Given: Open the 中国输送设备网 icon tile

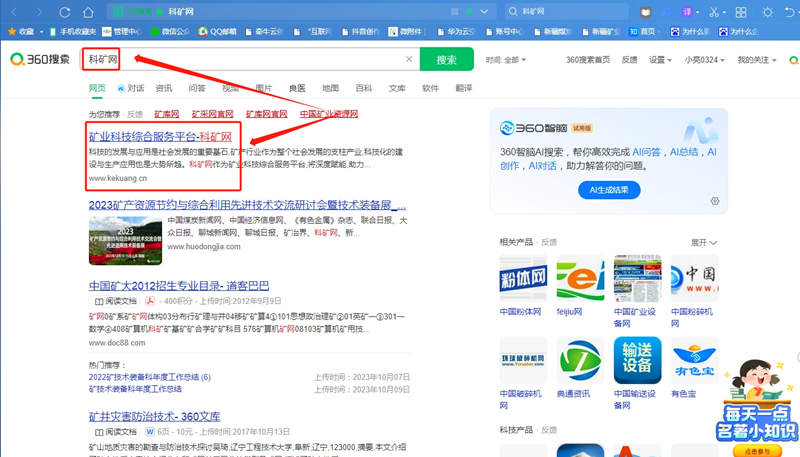Looking at the screenshot, I should 636,361.
